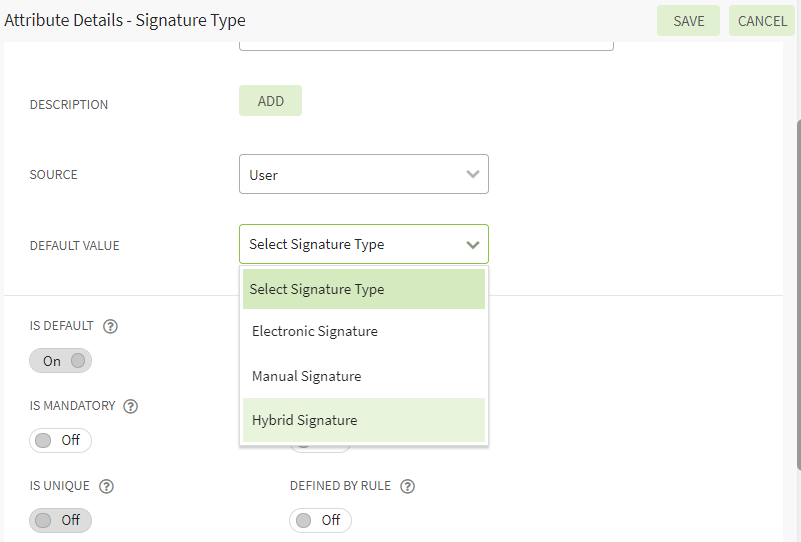Click the SOURCE dropdown chevron arrow
The height and width of the screenshot is (542, 801).
(473, 174)
